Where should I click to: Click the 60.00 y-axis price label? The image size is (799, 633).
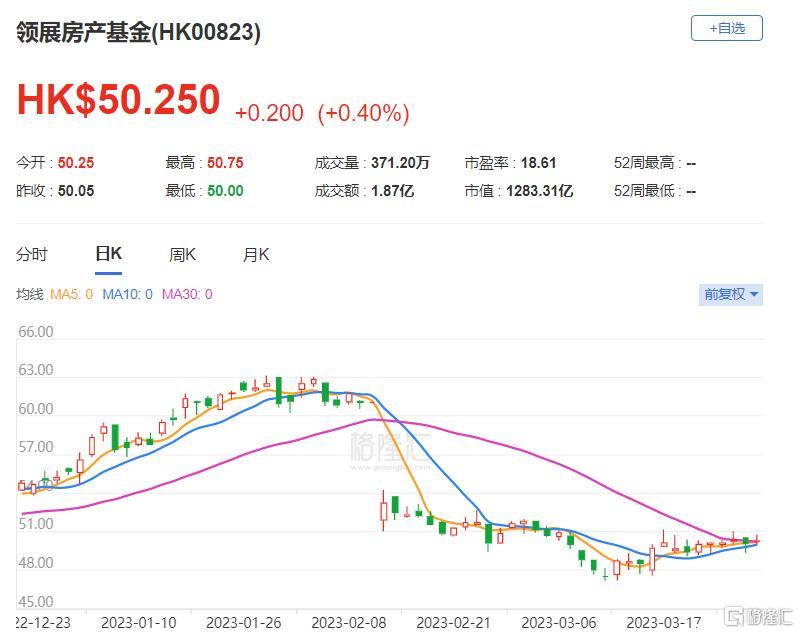point(36,409)
